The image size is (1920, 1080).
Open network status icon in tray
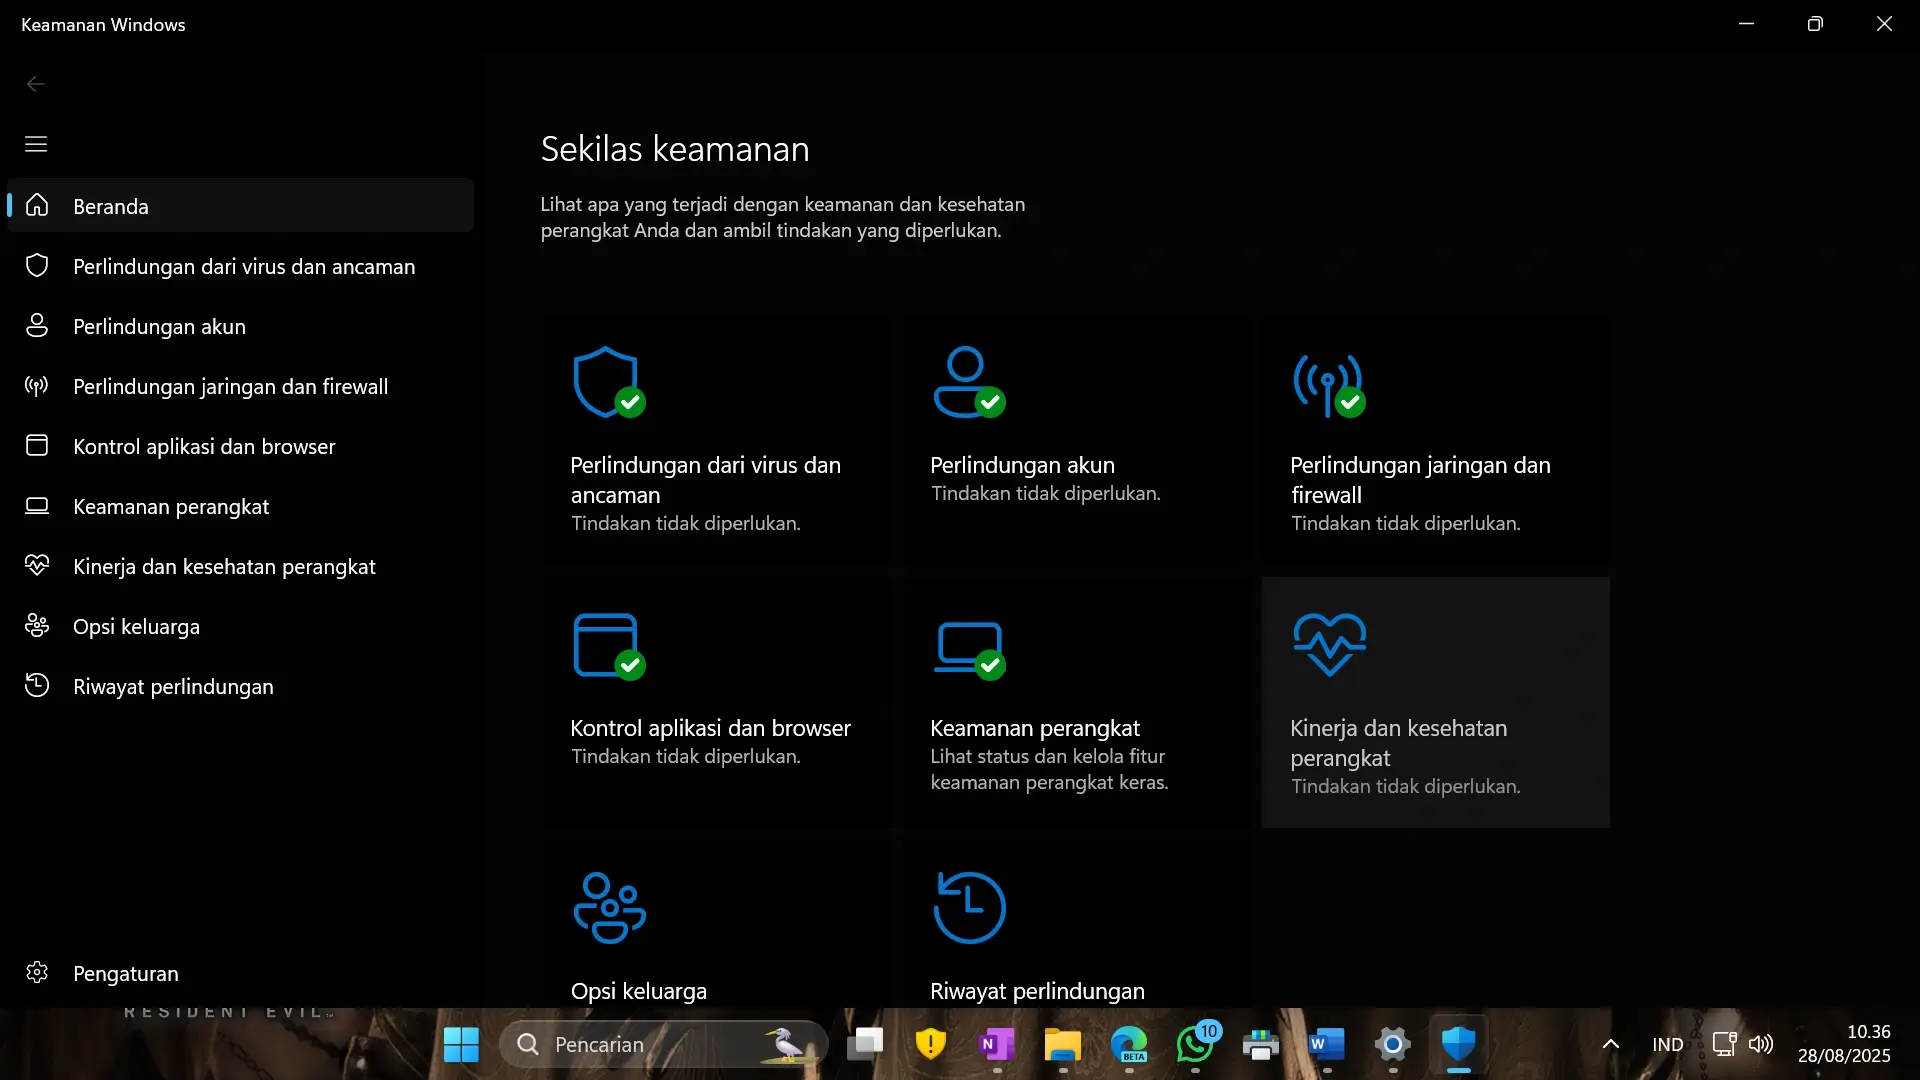coord(1724,1045)
